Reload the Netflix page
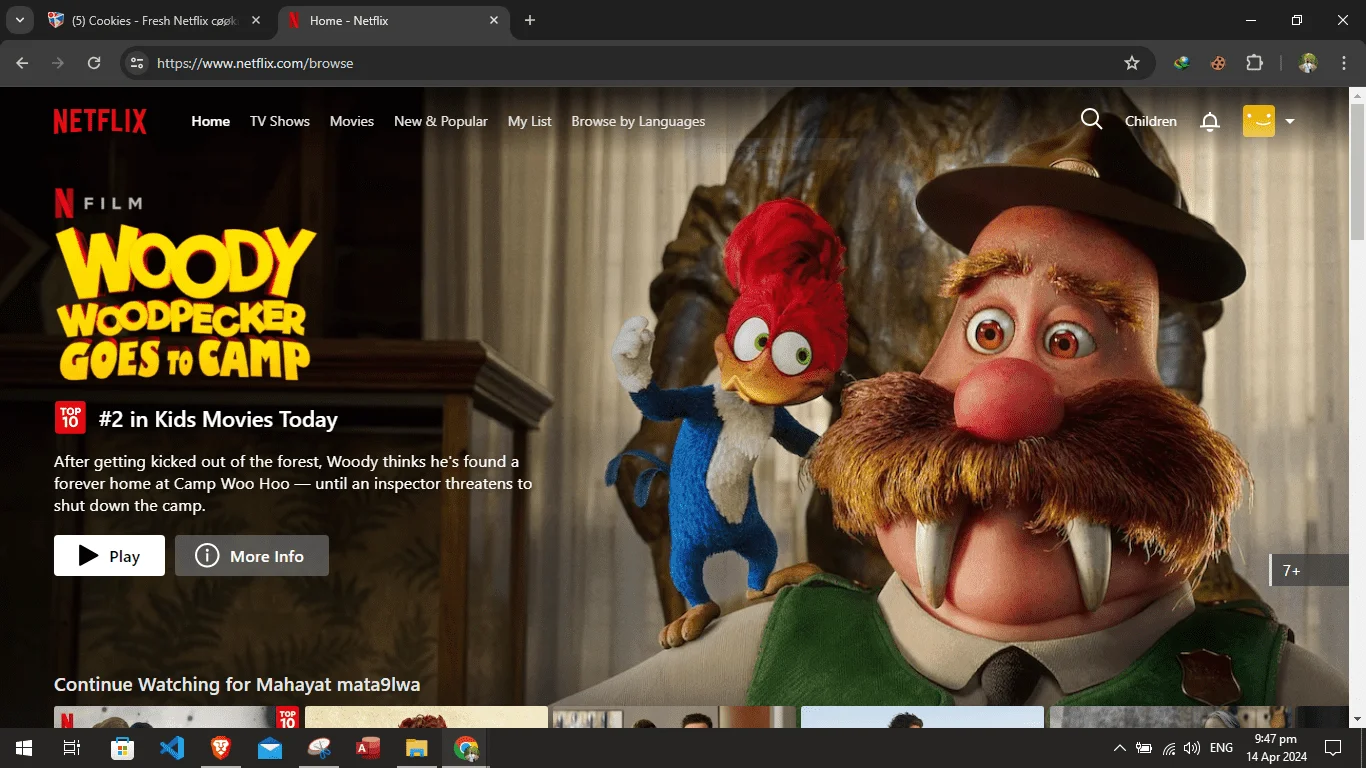This screenshot has width=1366, height=768. 94,63
